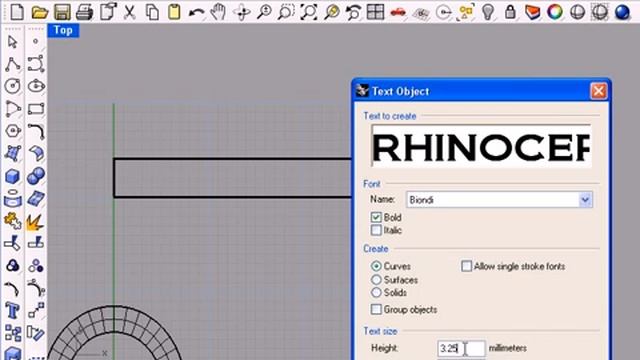Screen dimensions: 640x360
Task: Click the Text to create input box
Action: [481, 146]
